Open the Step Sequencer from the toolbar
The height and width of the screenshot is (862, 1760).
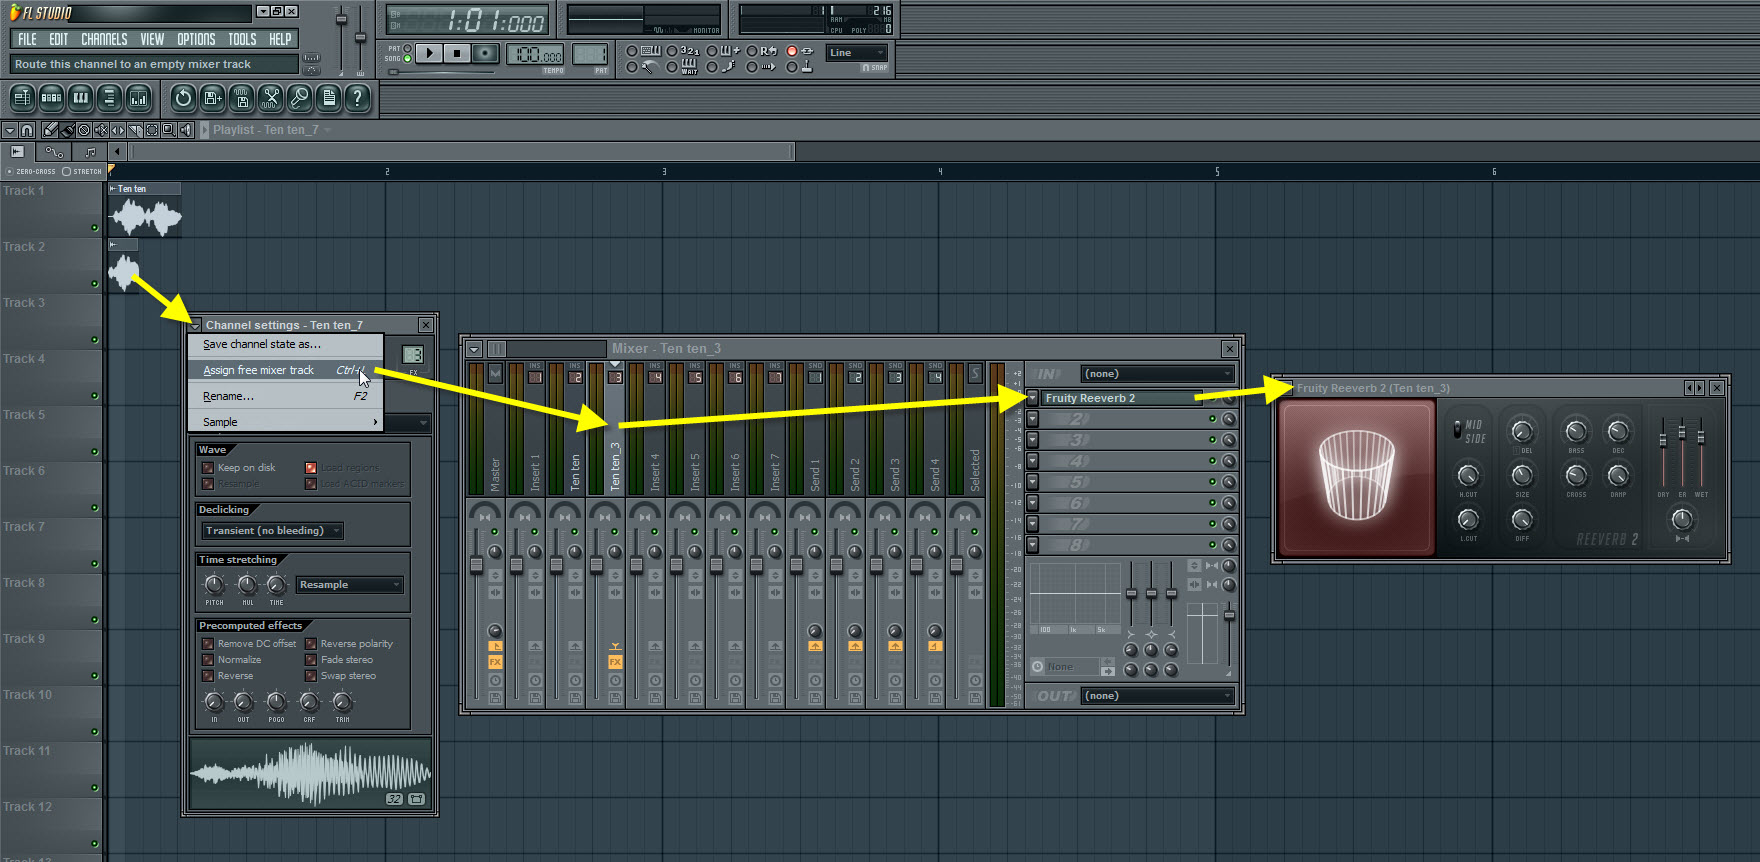pos(51,98)
